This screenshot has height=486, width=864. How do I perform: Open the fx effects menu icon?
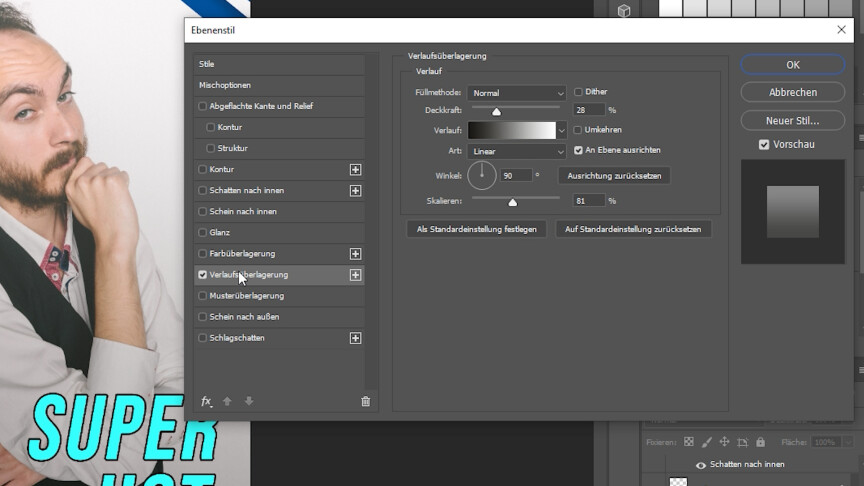click(x=206, y=401)
